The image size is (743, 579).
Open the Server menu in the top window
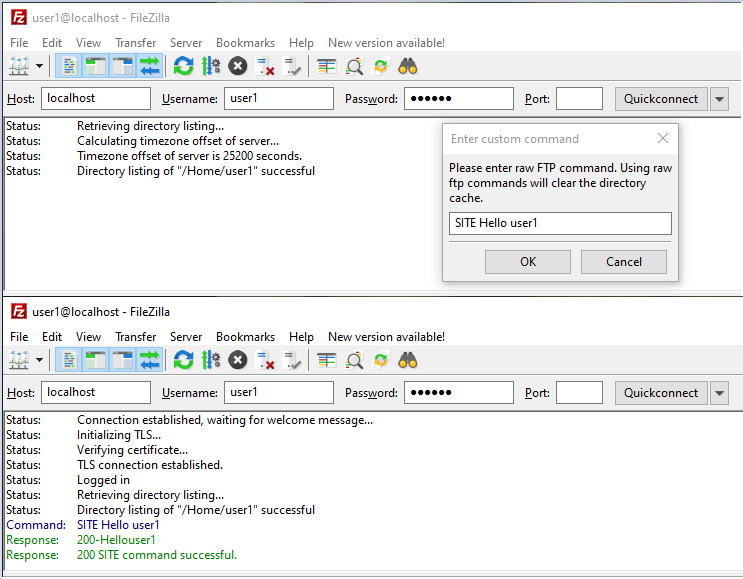click(186, 43)
